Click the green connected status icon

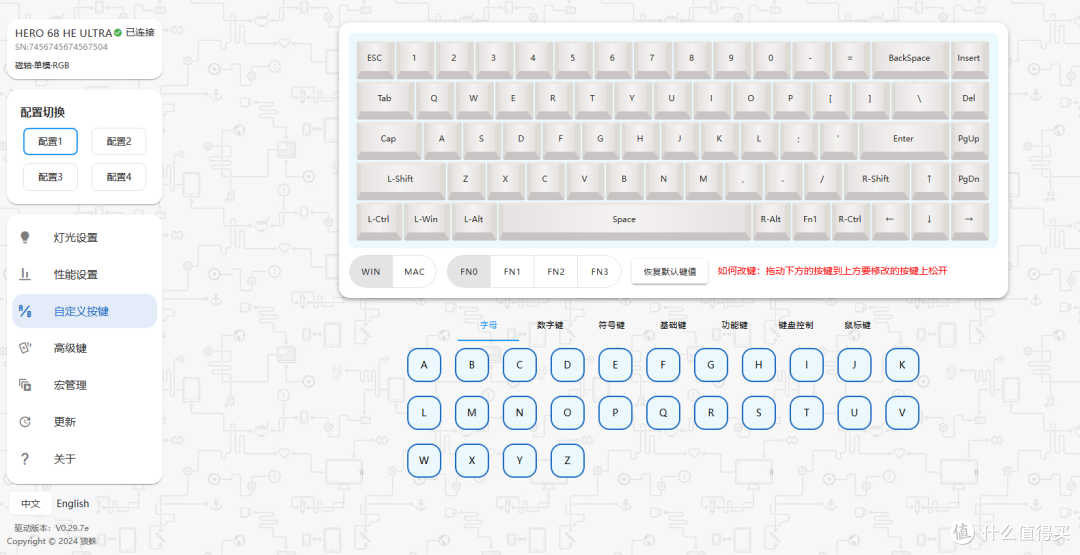(x=118, y=32)
